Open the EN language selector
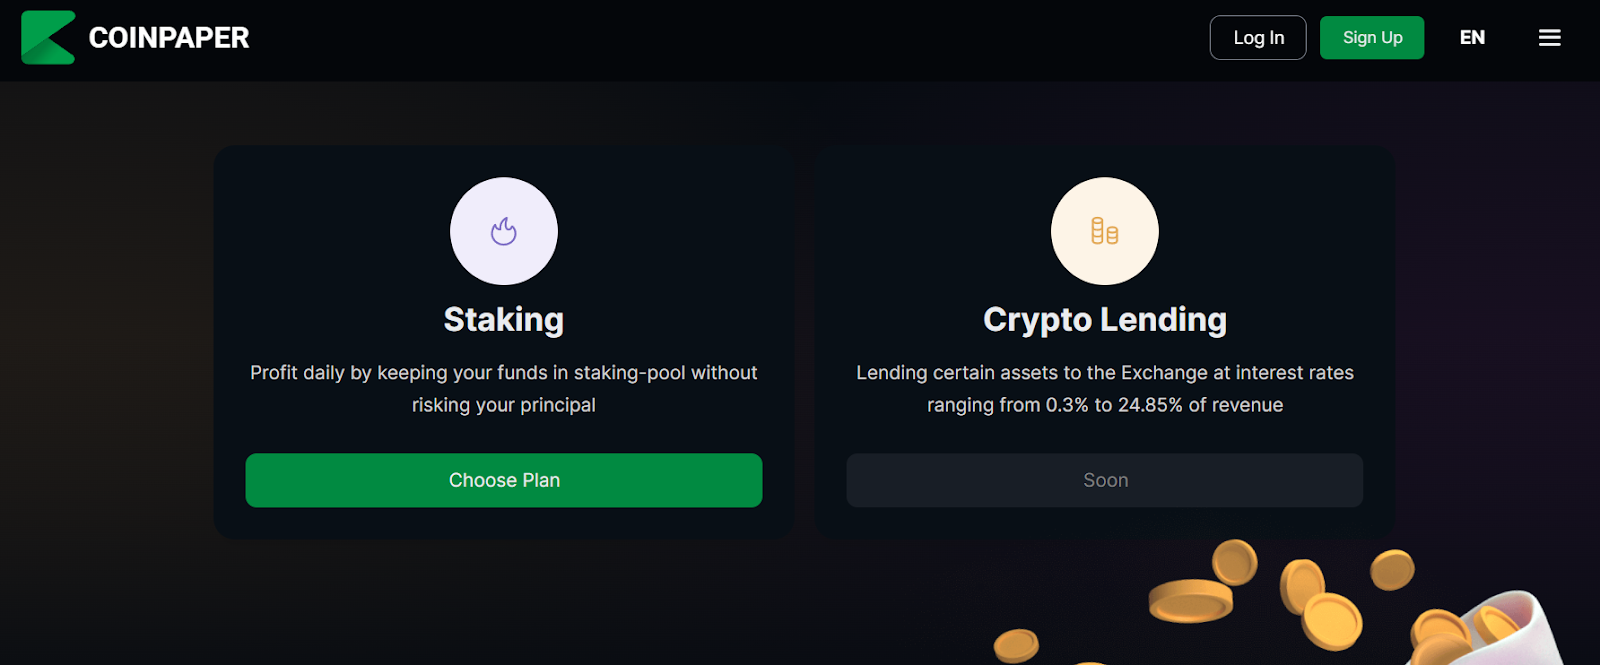This screenshot has height=665, width=1600. coord(1472,38)
